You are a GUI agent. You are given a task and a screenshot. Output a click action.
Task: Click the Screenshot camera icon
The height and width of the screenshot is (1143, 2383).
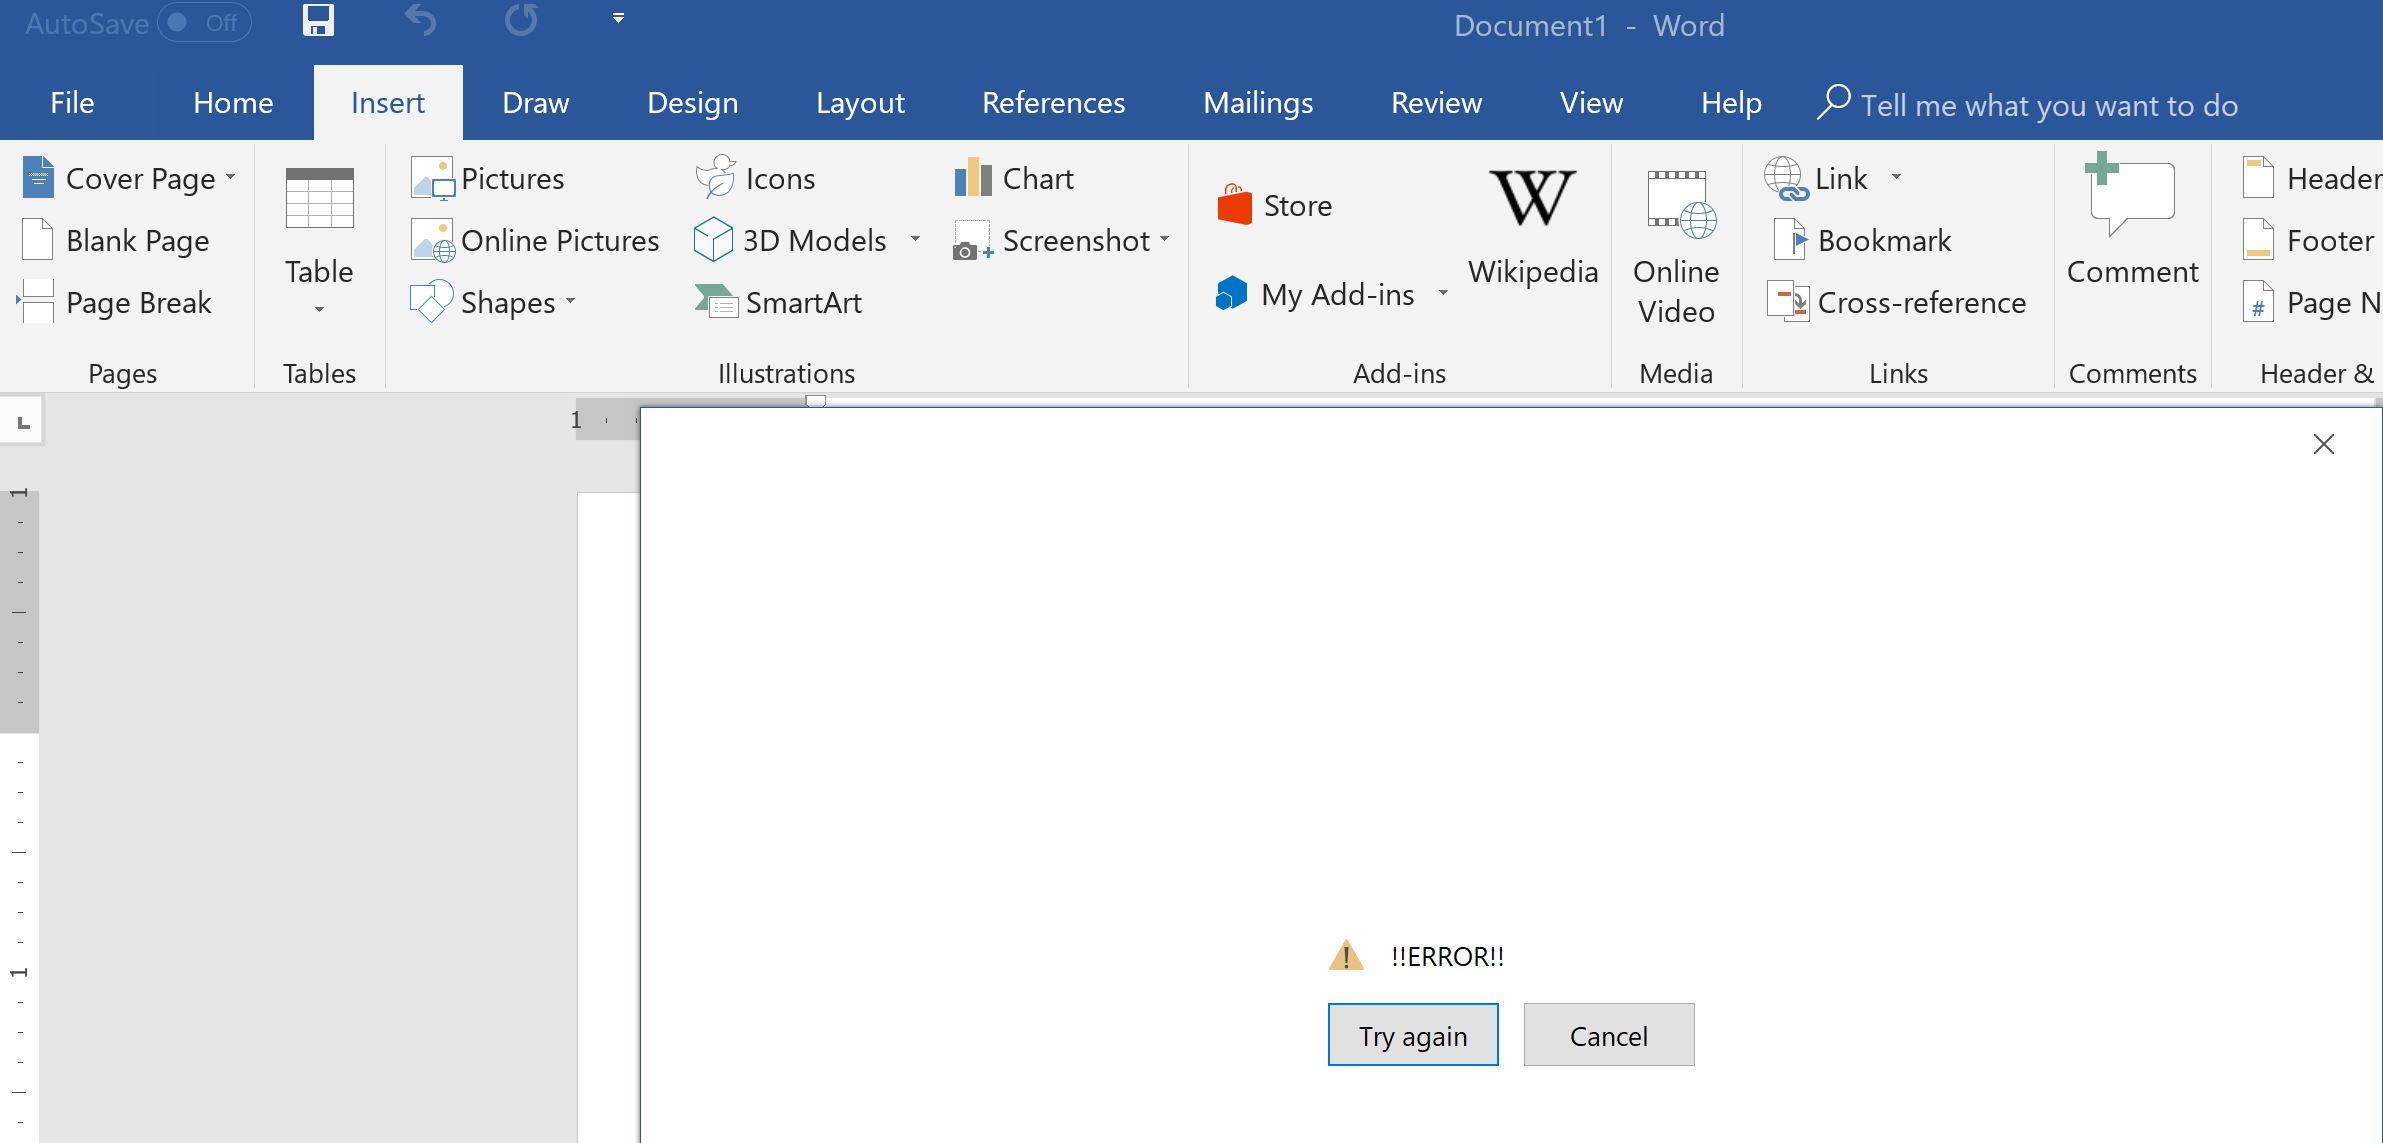(973, 241)
